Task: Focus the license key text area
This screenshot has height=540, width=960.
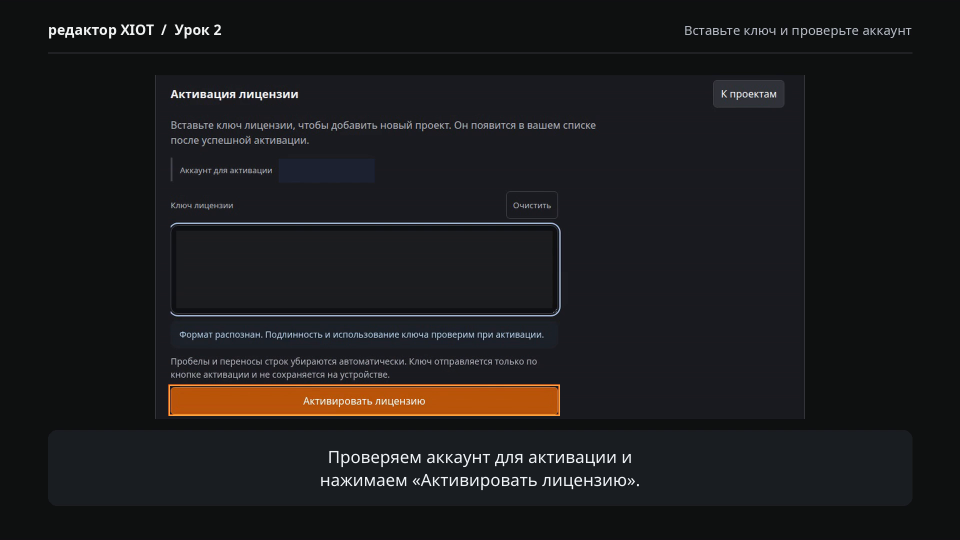Action: (x=365, y=269)
